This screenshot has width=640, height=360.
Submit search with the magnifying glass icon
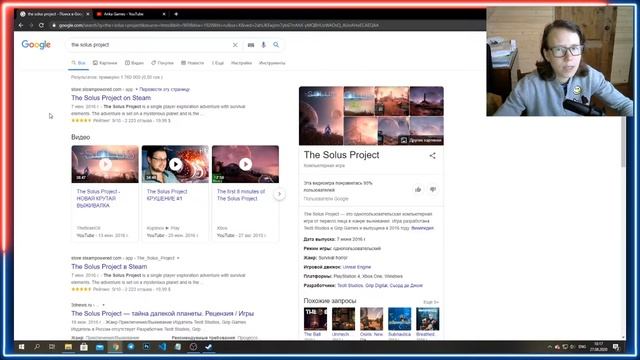(x=276, y=45)
